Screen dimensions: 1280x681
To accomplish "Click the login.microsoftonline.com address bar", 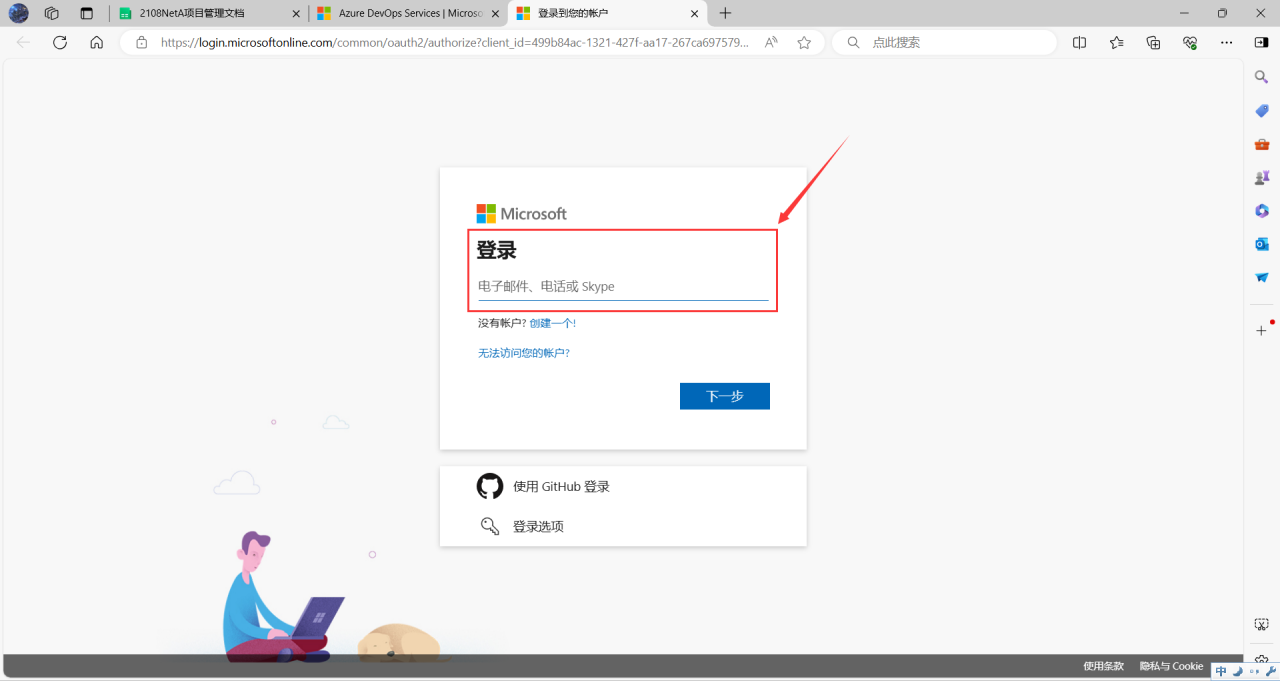I will 455,42.
